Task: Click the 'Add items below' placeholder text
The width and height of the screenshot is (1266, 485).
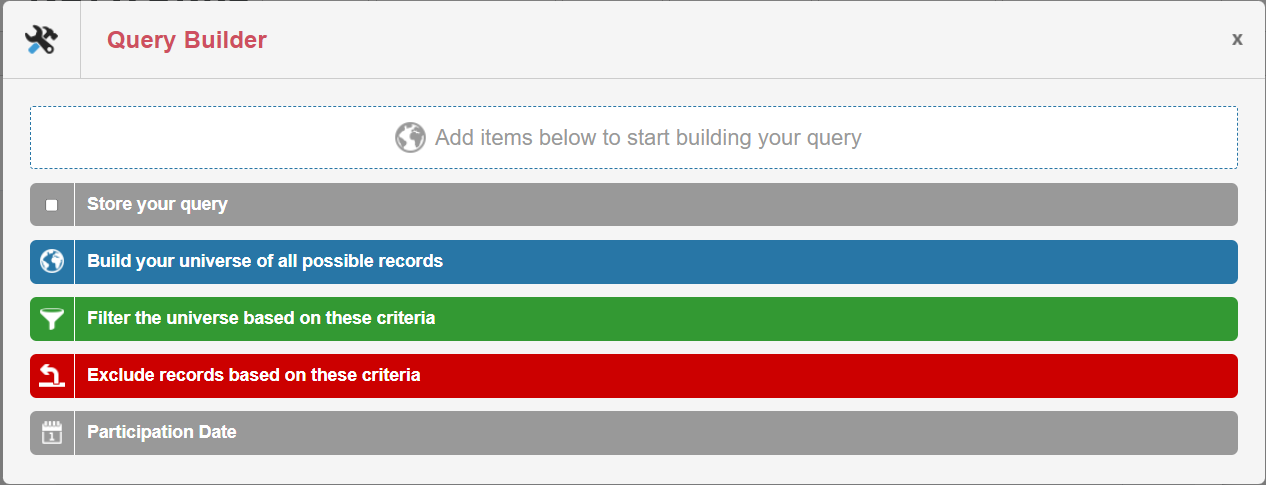Action: 648,137
